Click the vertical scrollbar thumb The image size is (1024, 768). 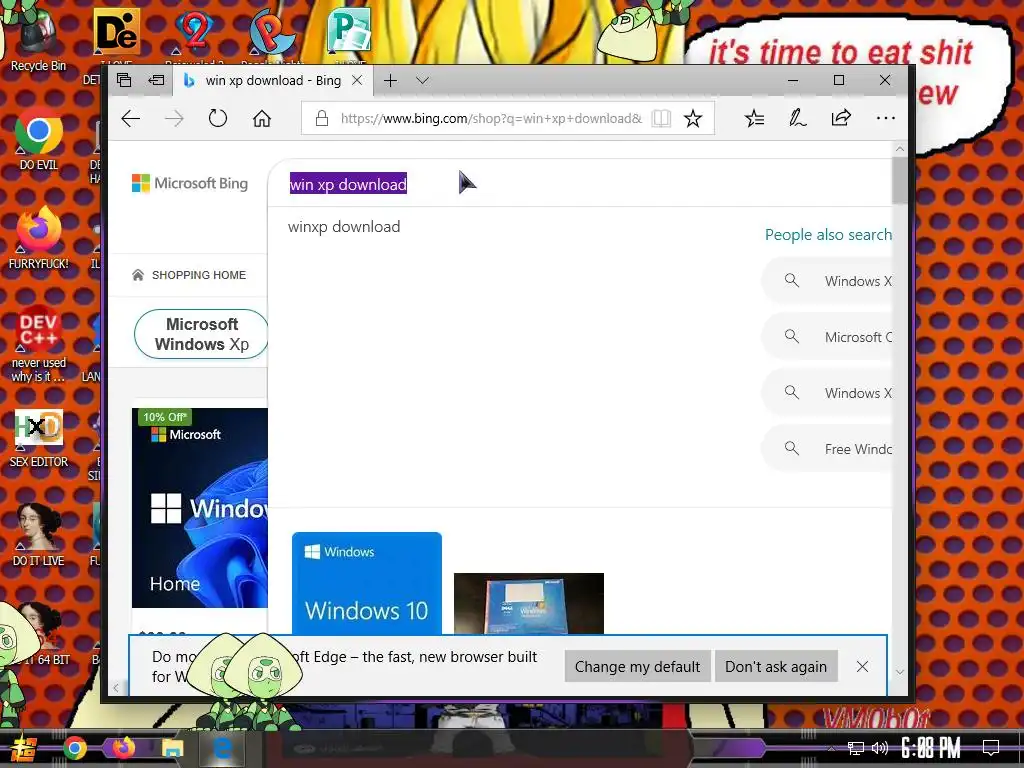tap(899, 180)
